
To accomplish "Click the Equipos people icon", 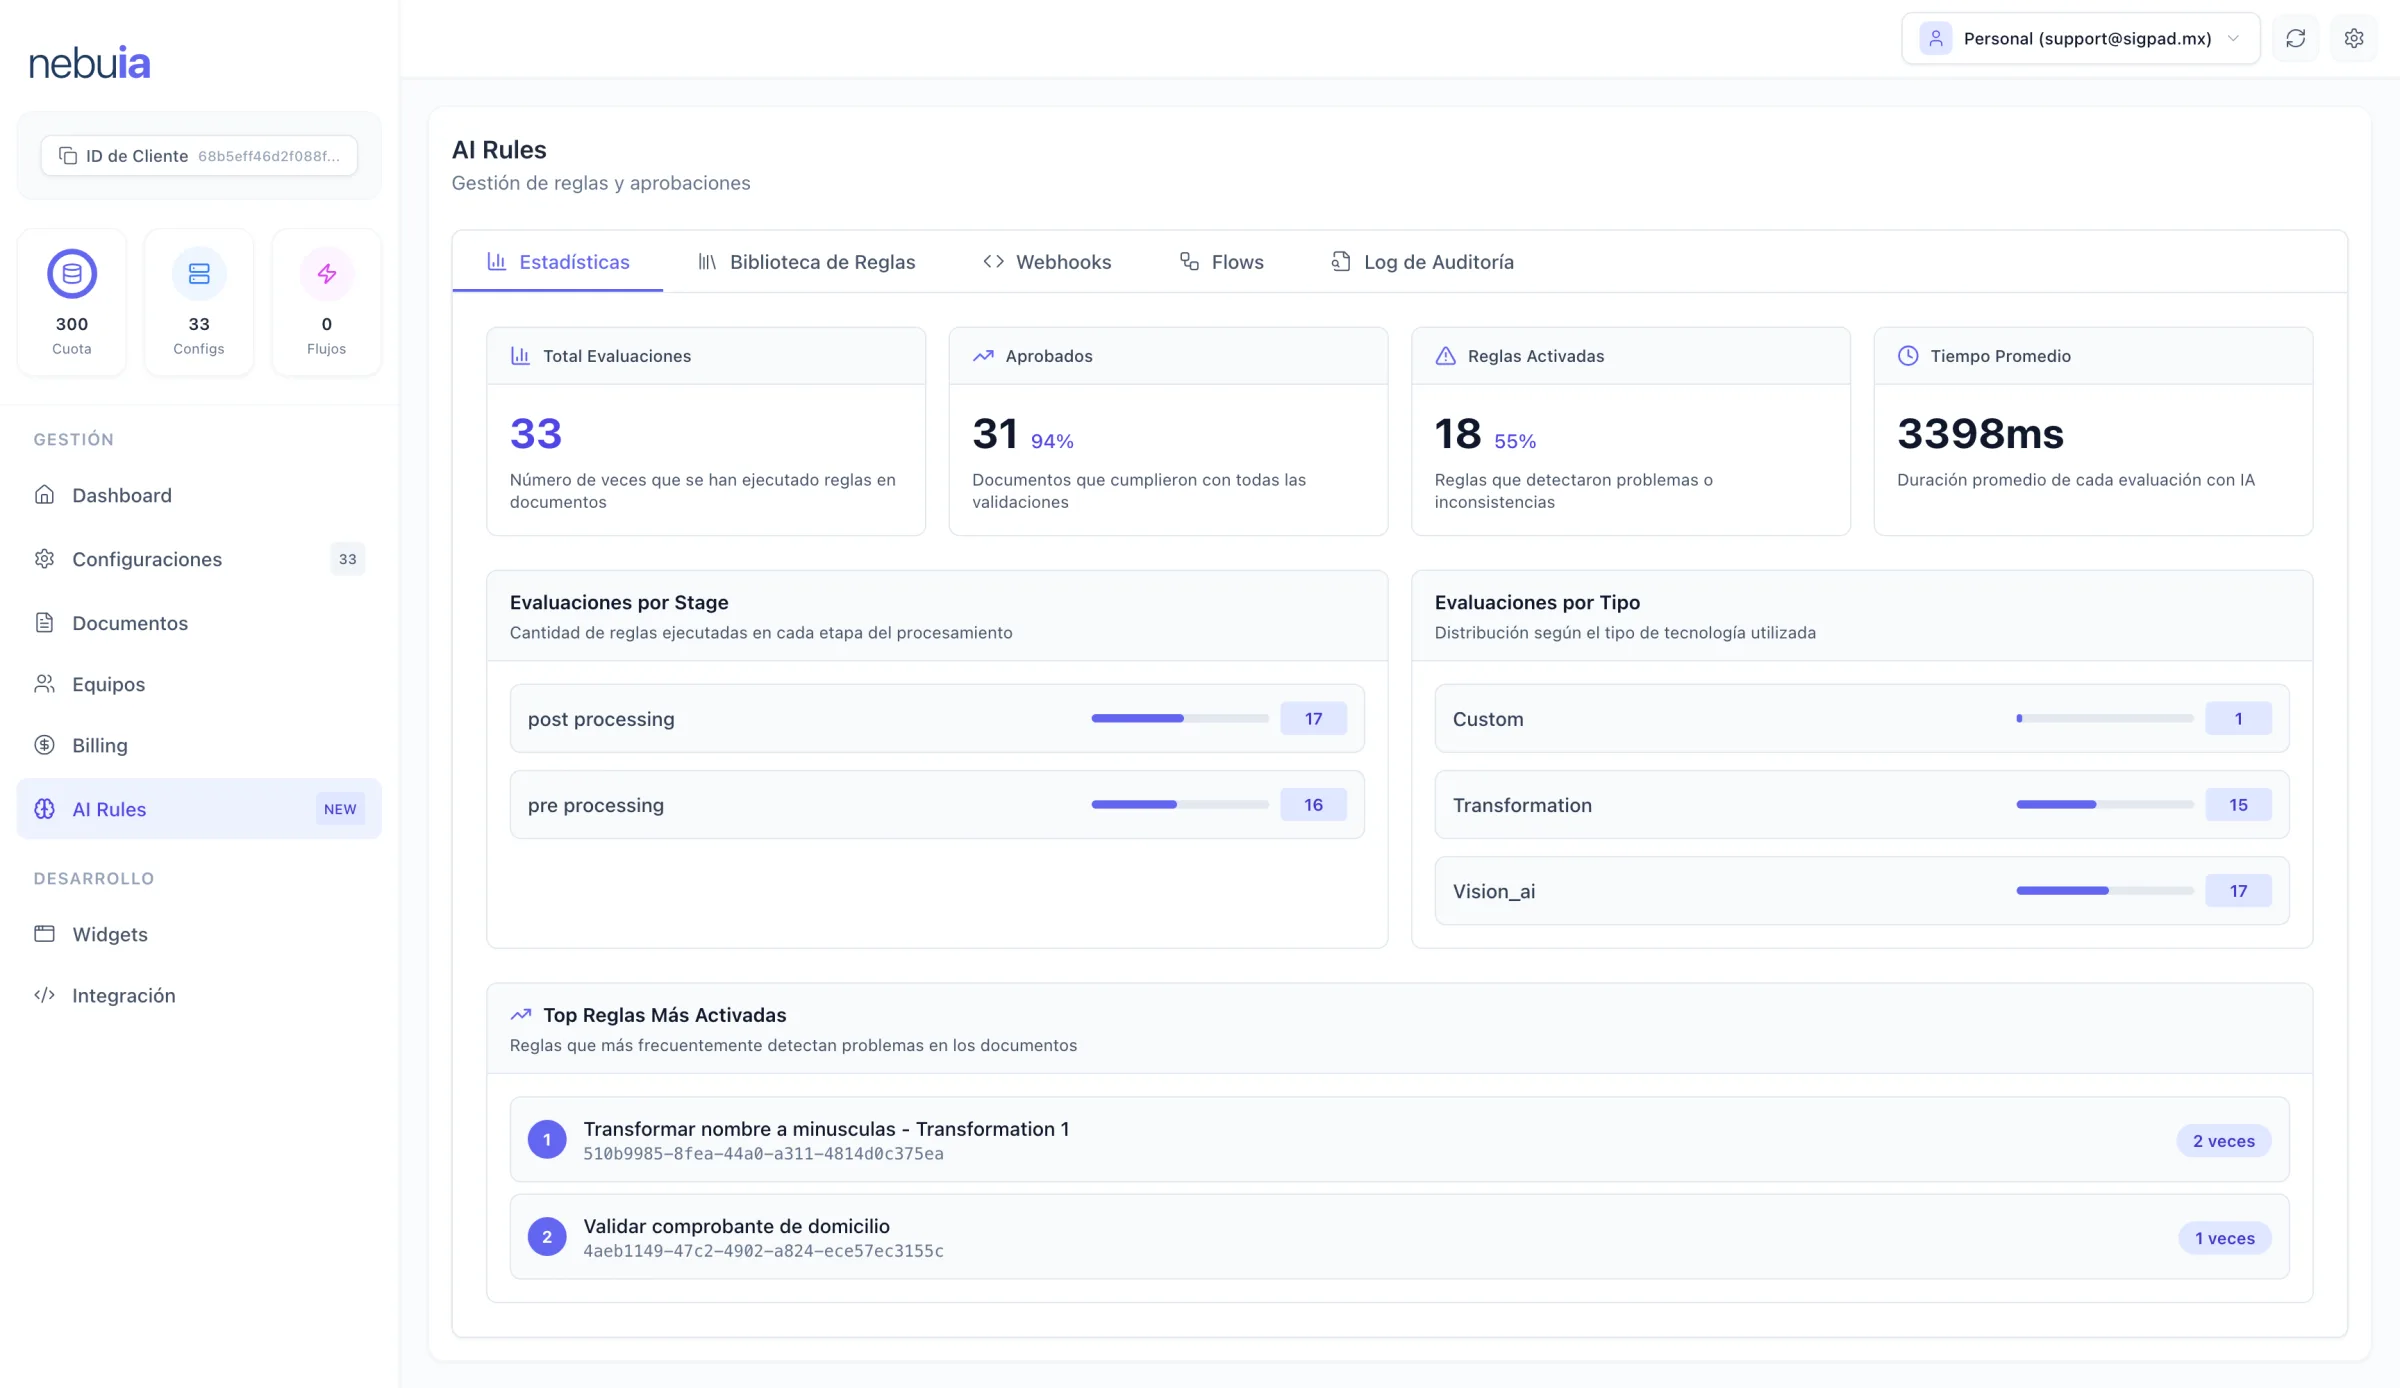I will pyautogui.click(x=44, y=684).
